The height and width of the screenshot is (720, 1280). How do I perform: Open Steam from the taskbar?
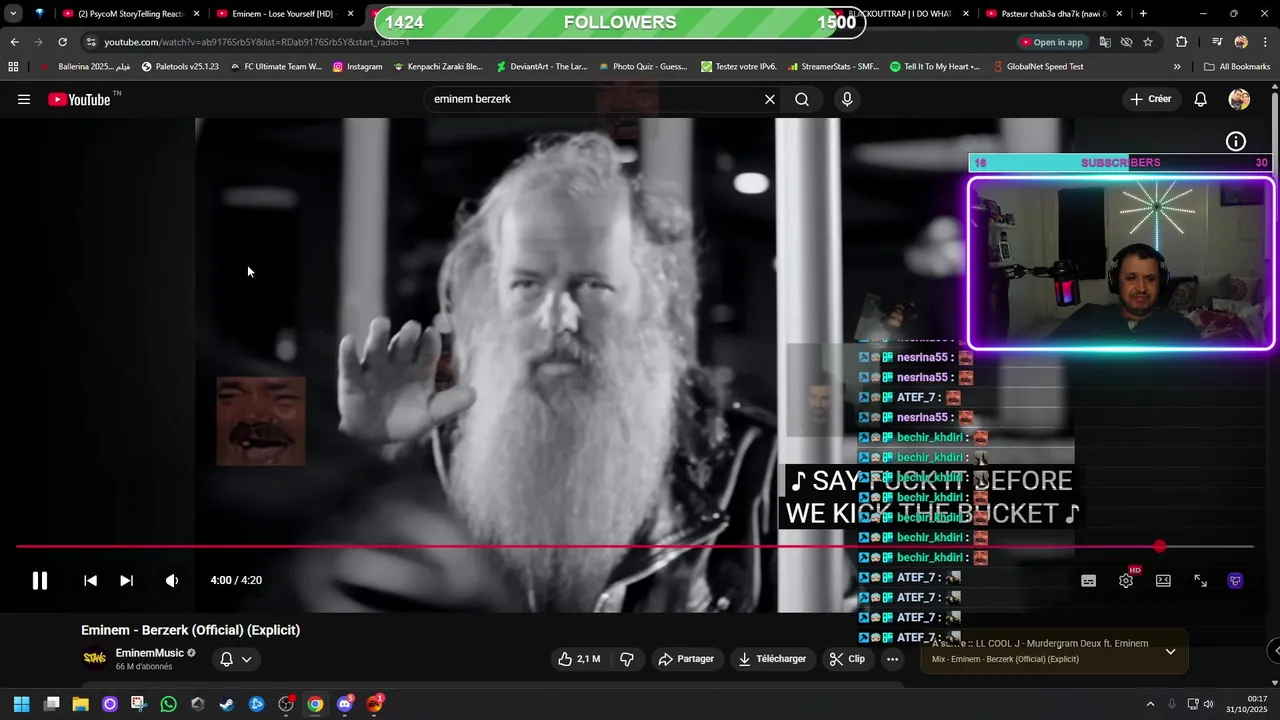(x=227, y=704)
